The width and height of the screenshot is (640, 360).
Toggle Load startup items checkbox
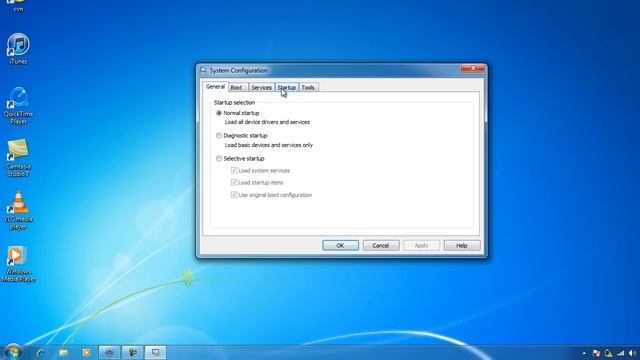234,182
